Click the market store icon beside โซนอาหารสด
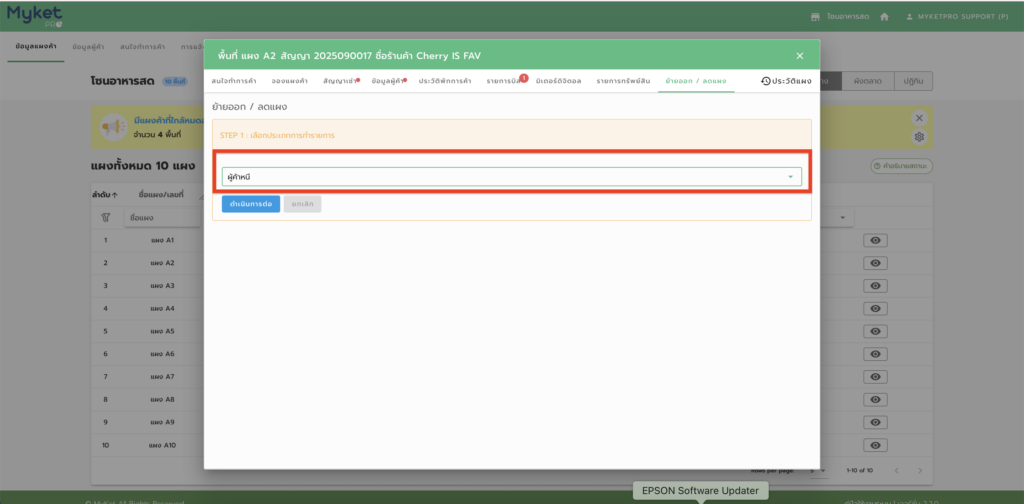The height and width of the screenshot is (504, 1024). (814, 17)
